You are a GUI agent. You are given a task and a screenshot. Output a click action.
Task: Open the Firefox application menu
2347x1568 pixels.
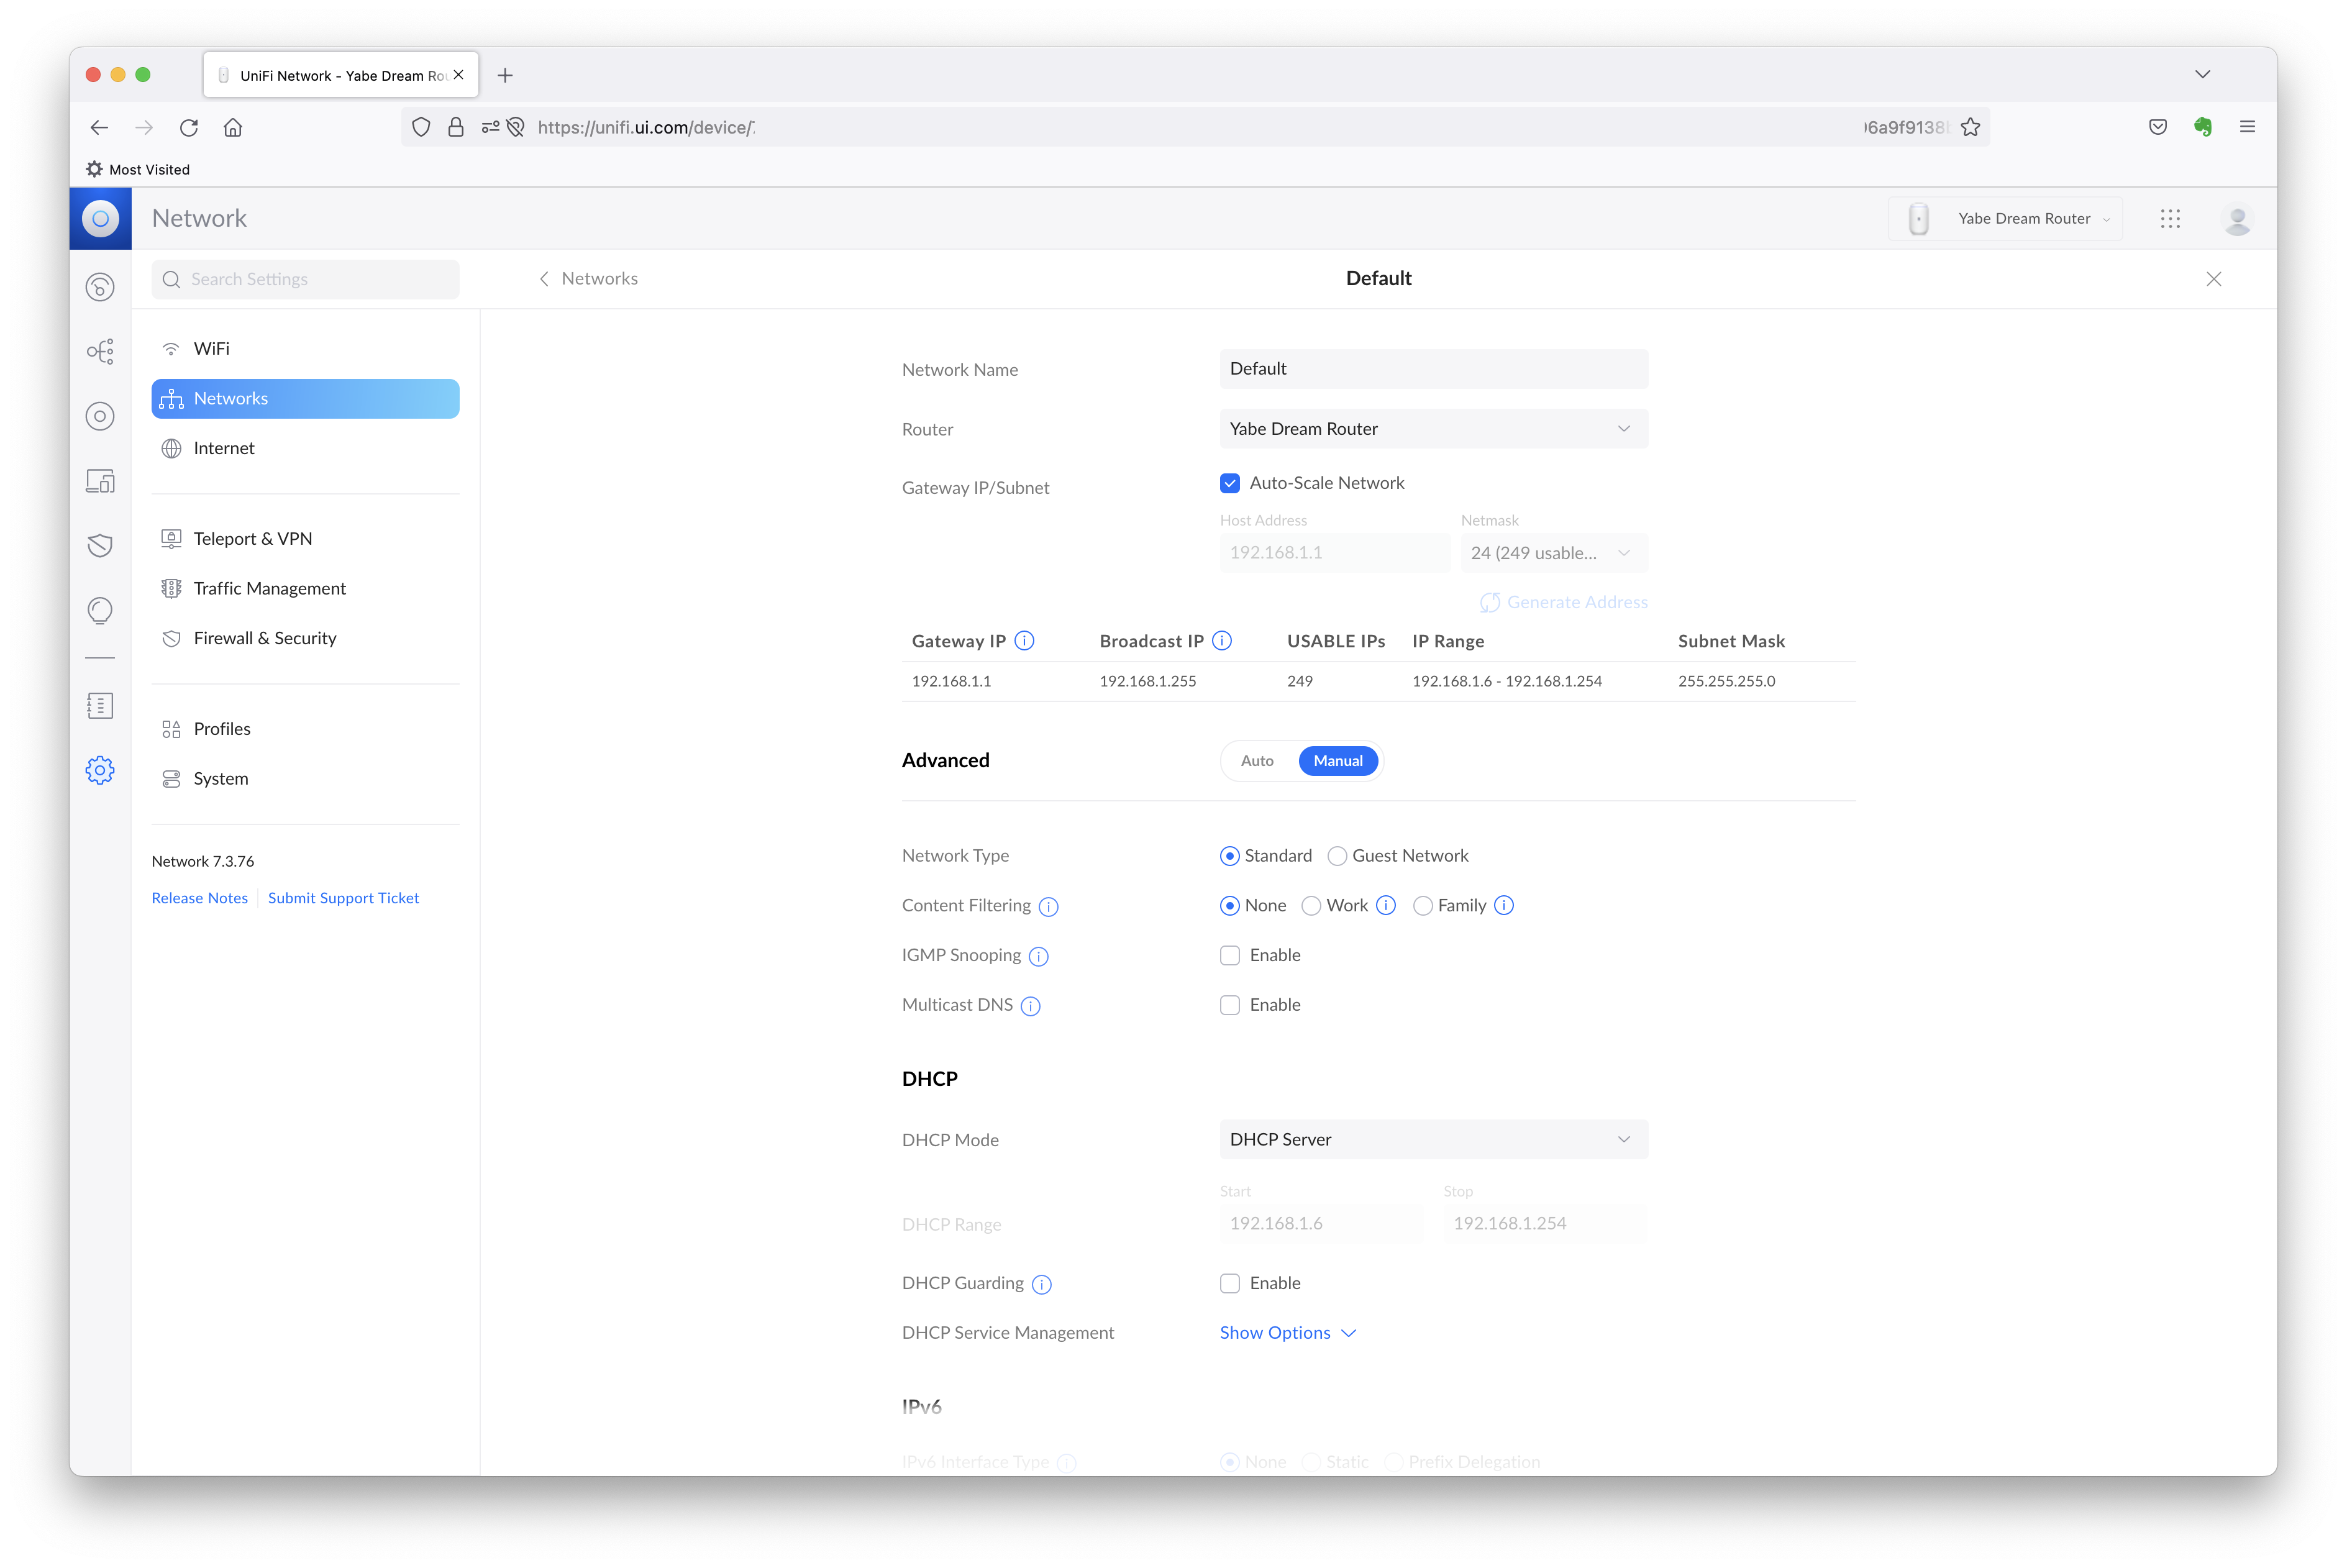tap(2247, 127)
